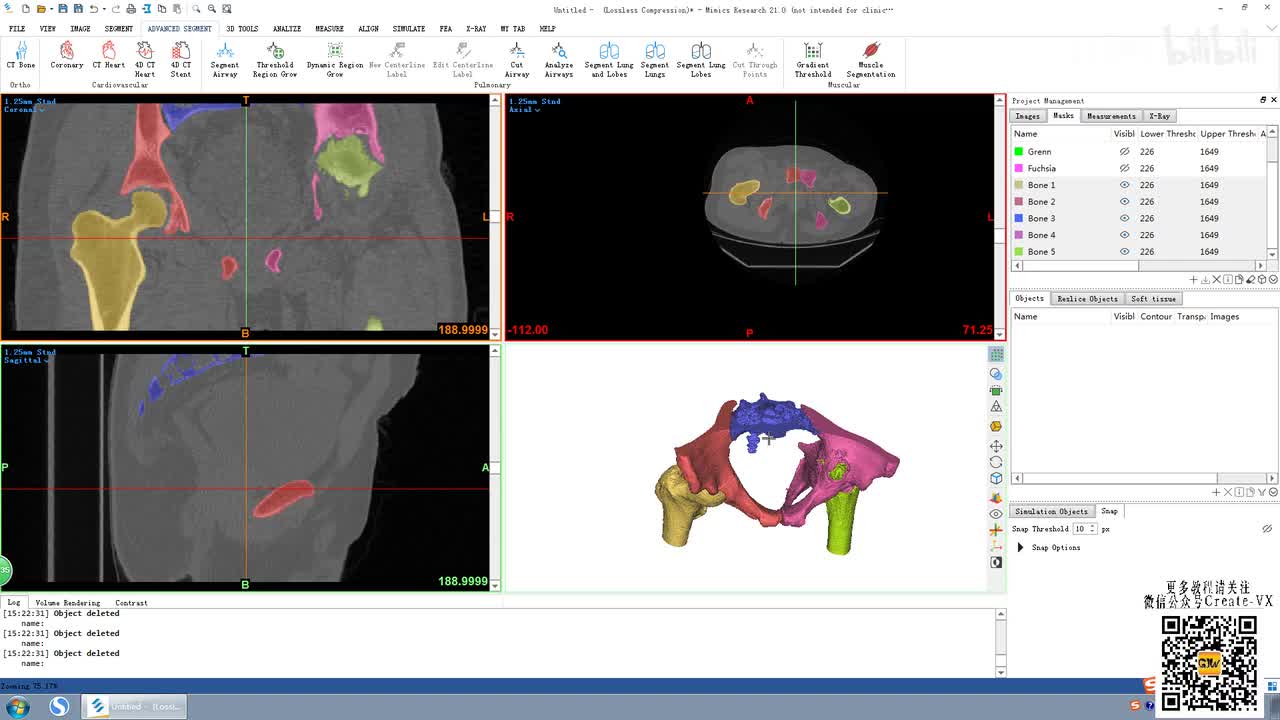Add a new mask with the plus icon
The width and height of the screenshot is (1280, 720).
tap(1194, 280)
